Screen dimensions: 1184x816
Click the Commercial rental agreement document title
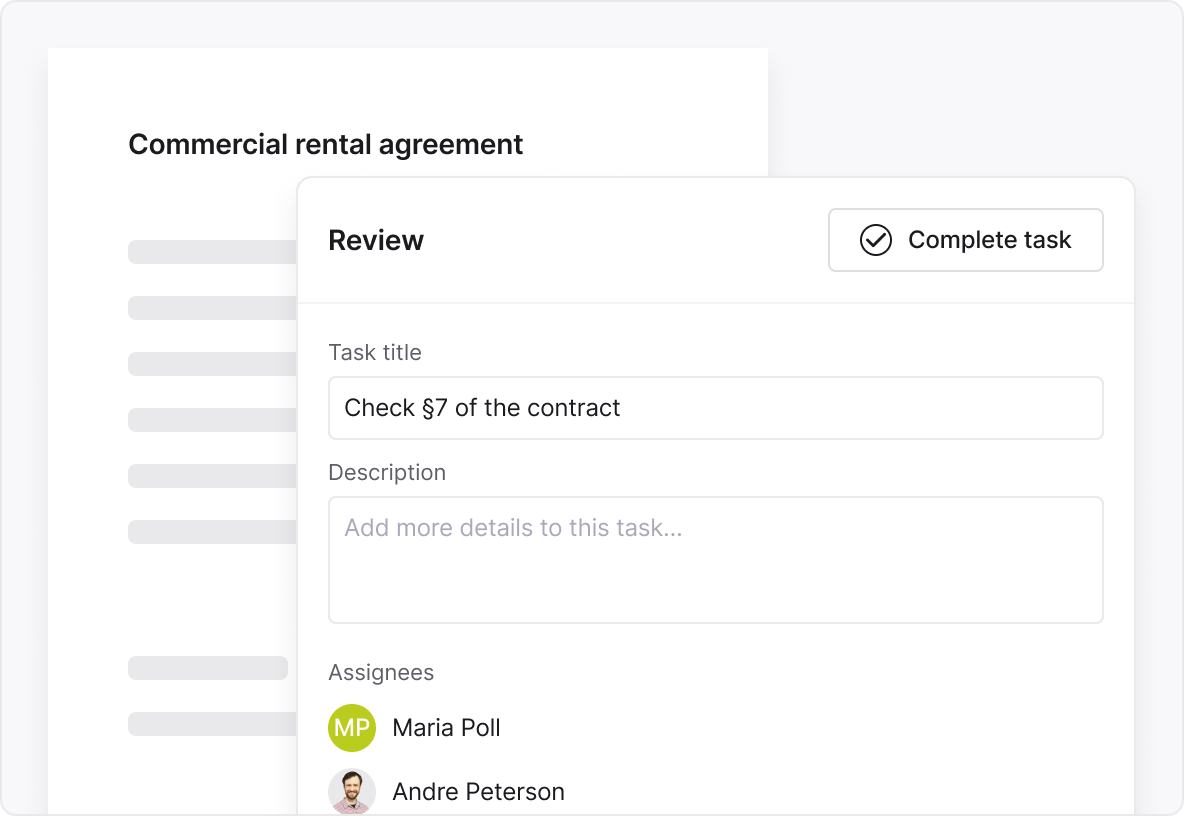point(325,144)
